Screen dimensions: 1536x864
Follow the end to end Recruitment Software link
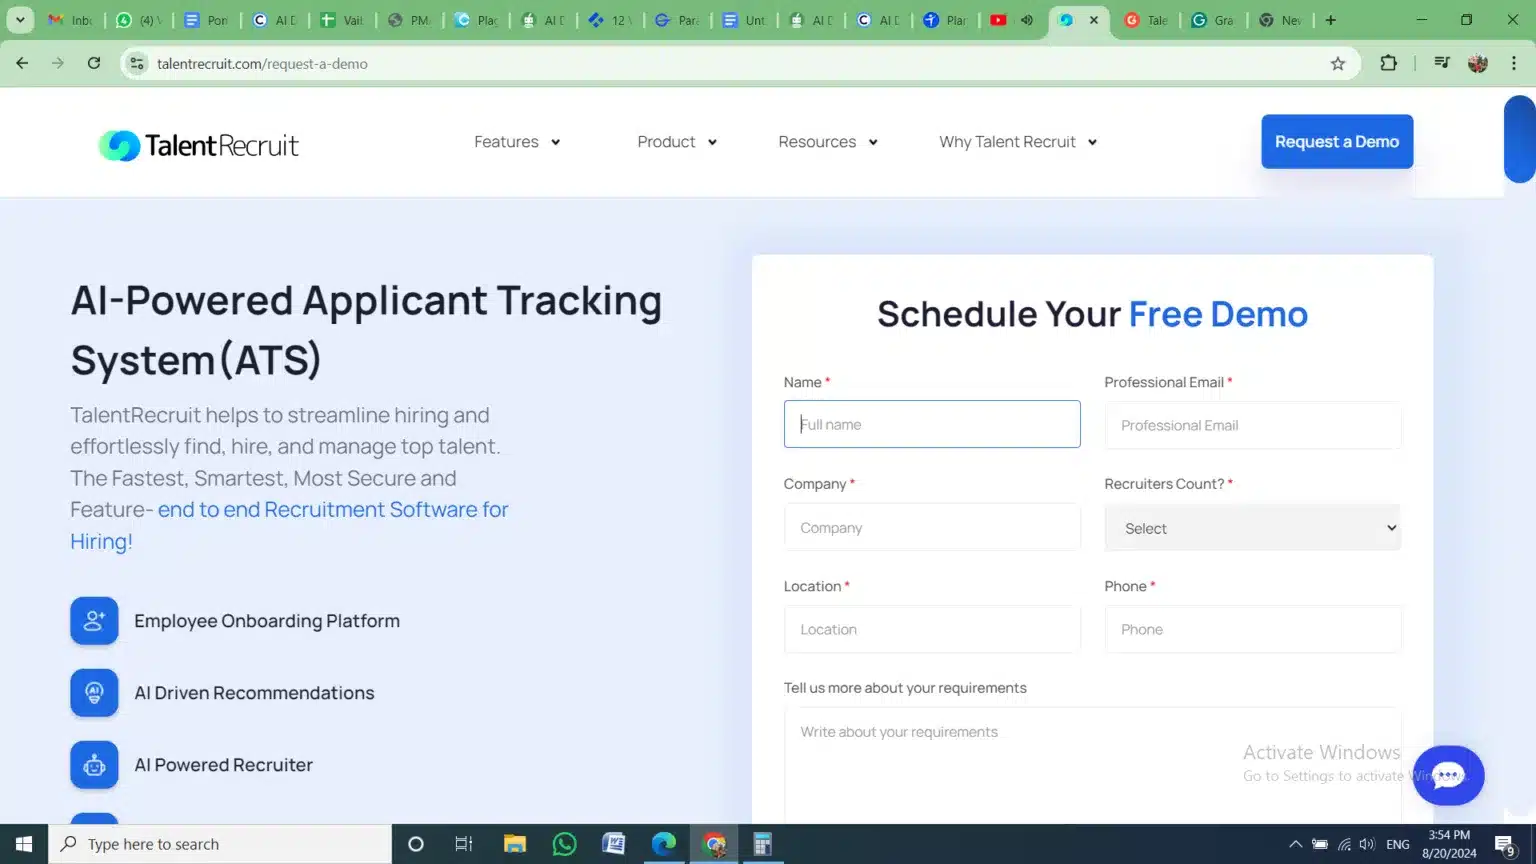click(x=289, y=525)
